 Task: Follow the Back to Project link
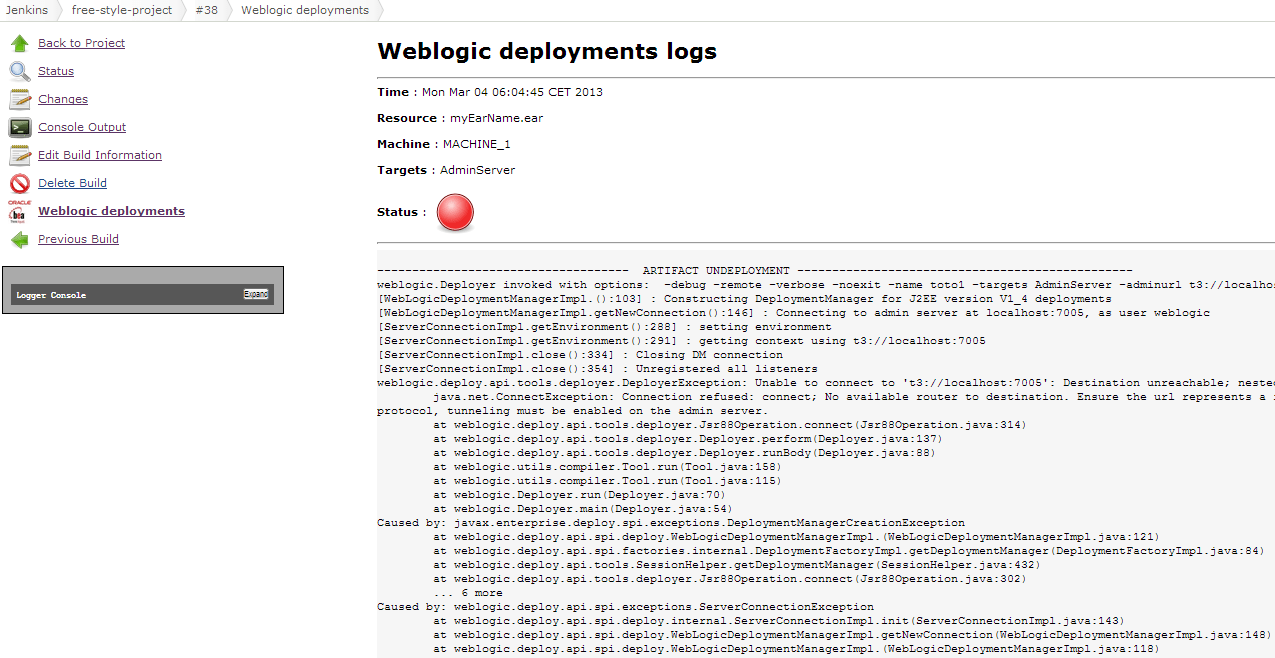(81, 42)
